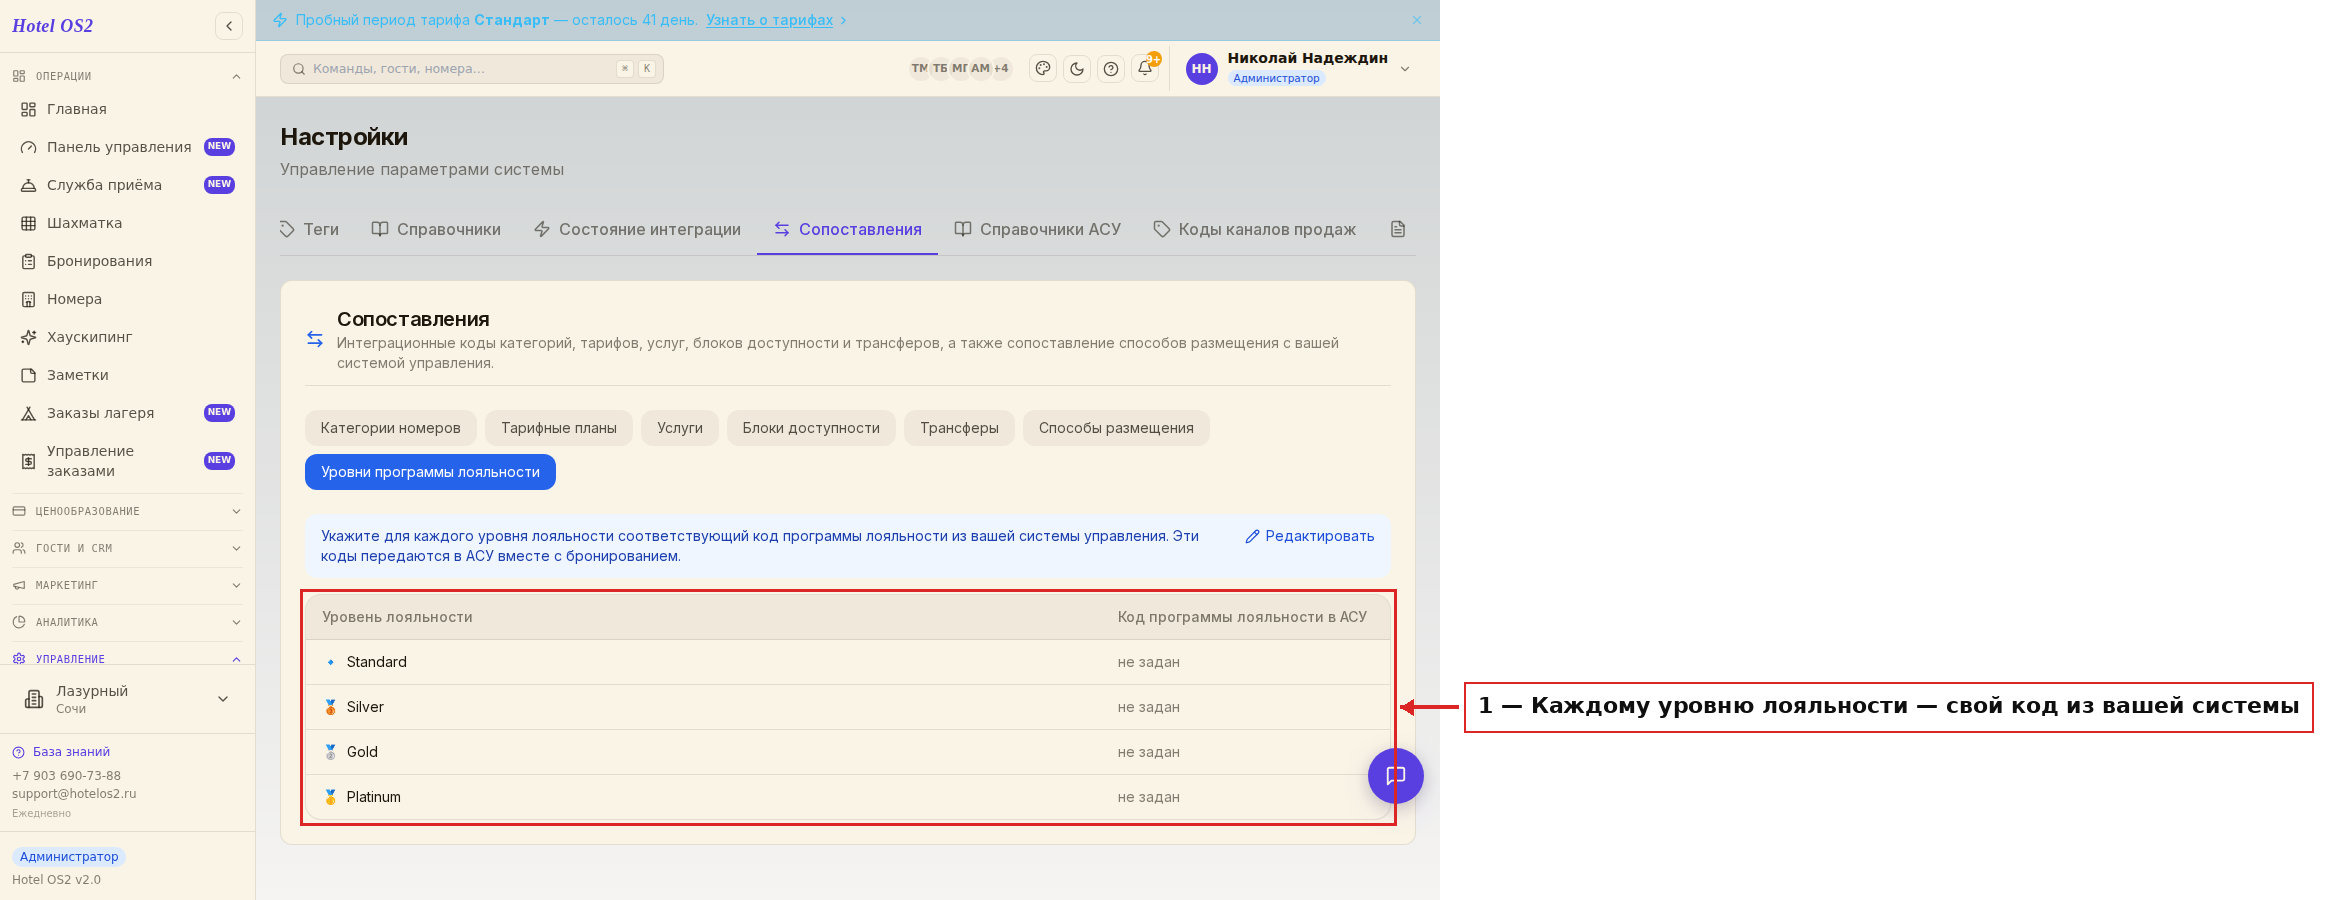
Task: Select the Сопоставления tab
Action: 847,229
